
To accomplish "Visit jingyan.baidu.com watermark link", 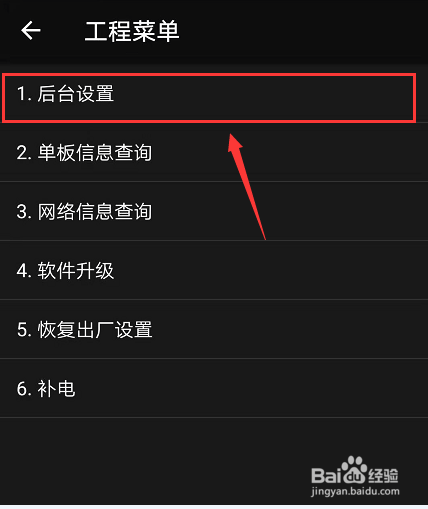I will 355,492.
